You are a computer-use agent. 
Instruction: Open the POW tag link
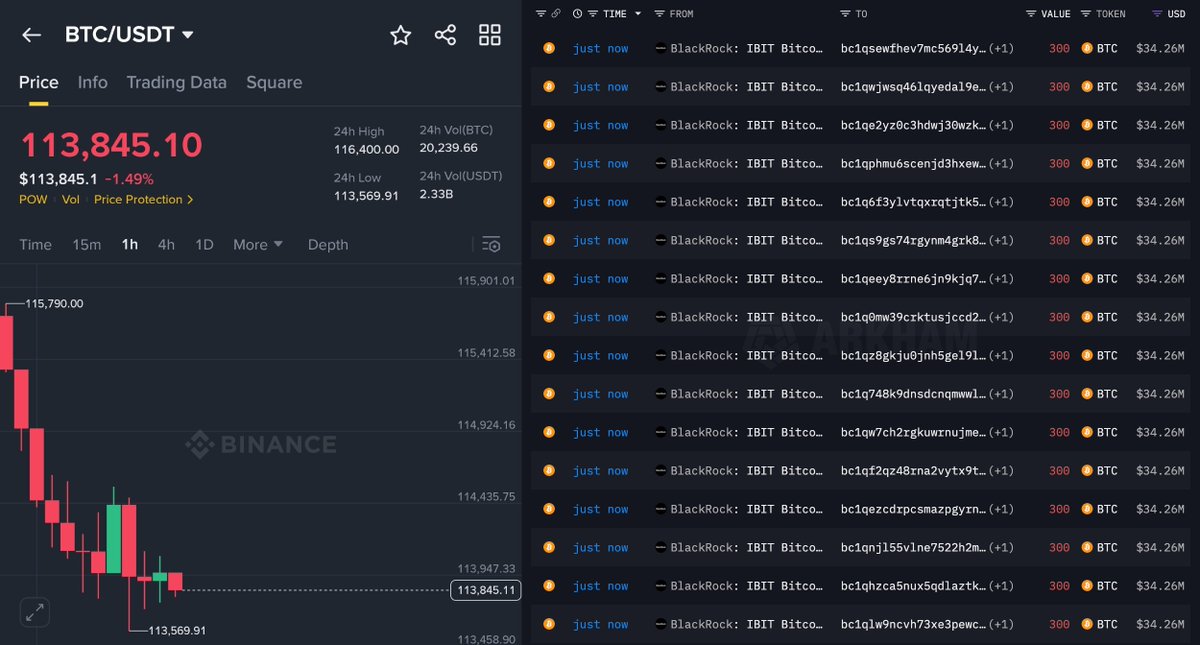pyautogui.click(x=33, y=200)
